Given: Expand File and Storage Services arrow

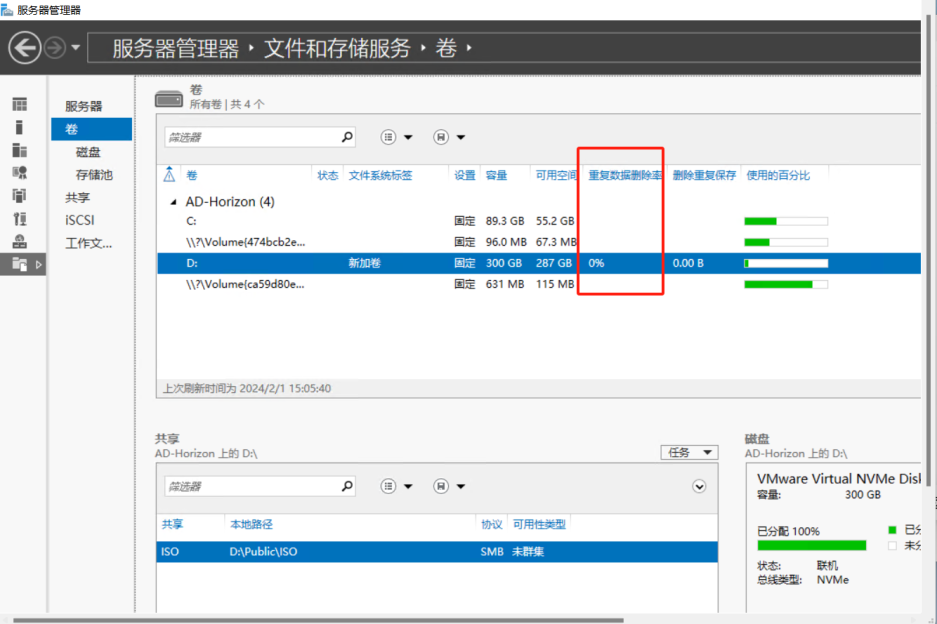Looking at the screenshot, I should (39, 264).
